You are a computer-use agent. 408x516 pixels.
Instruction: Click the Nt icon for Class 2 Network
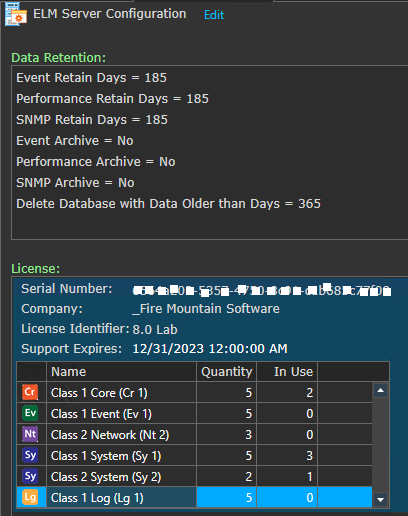point(30,434)
